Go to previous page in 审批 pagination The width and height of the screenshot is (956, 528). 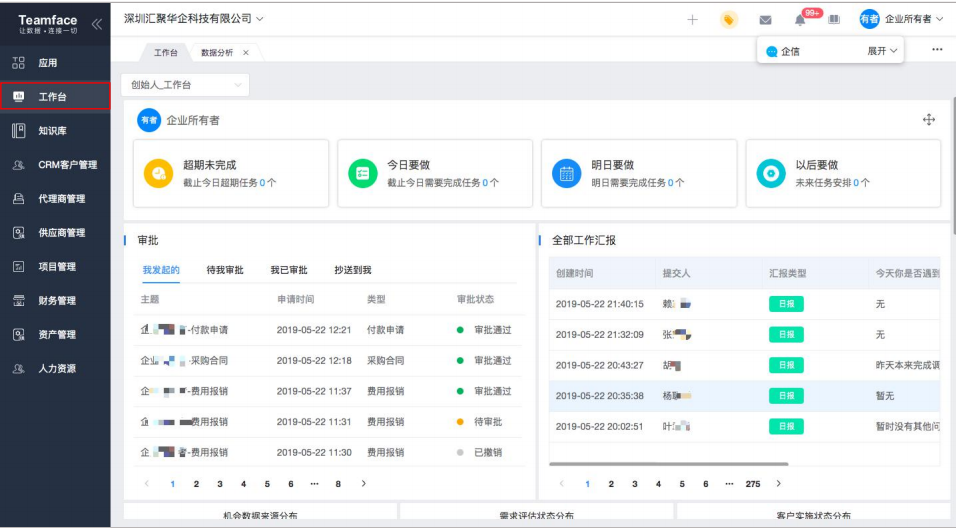[x=146, y=483]
